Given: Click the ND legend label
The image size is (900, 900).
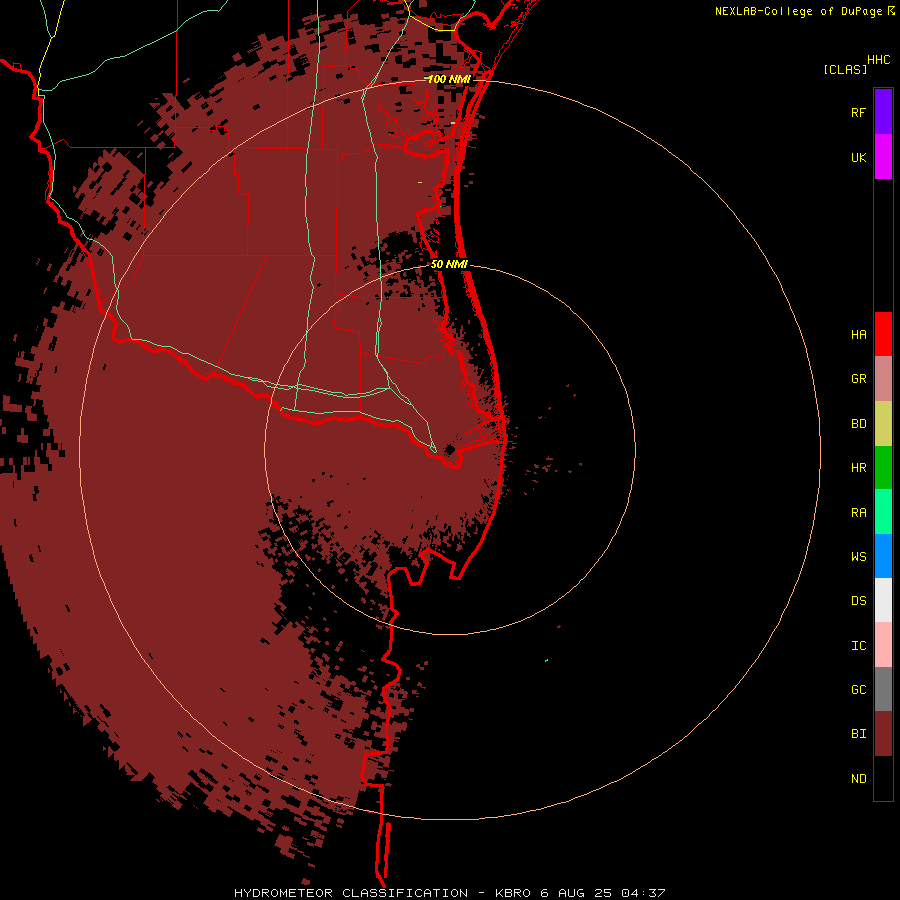Looking at the screenshot, I should click(858, 779).
